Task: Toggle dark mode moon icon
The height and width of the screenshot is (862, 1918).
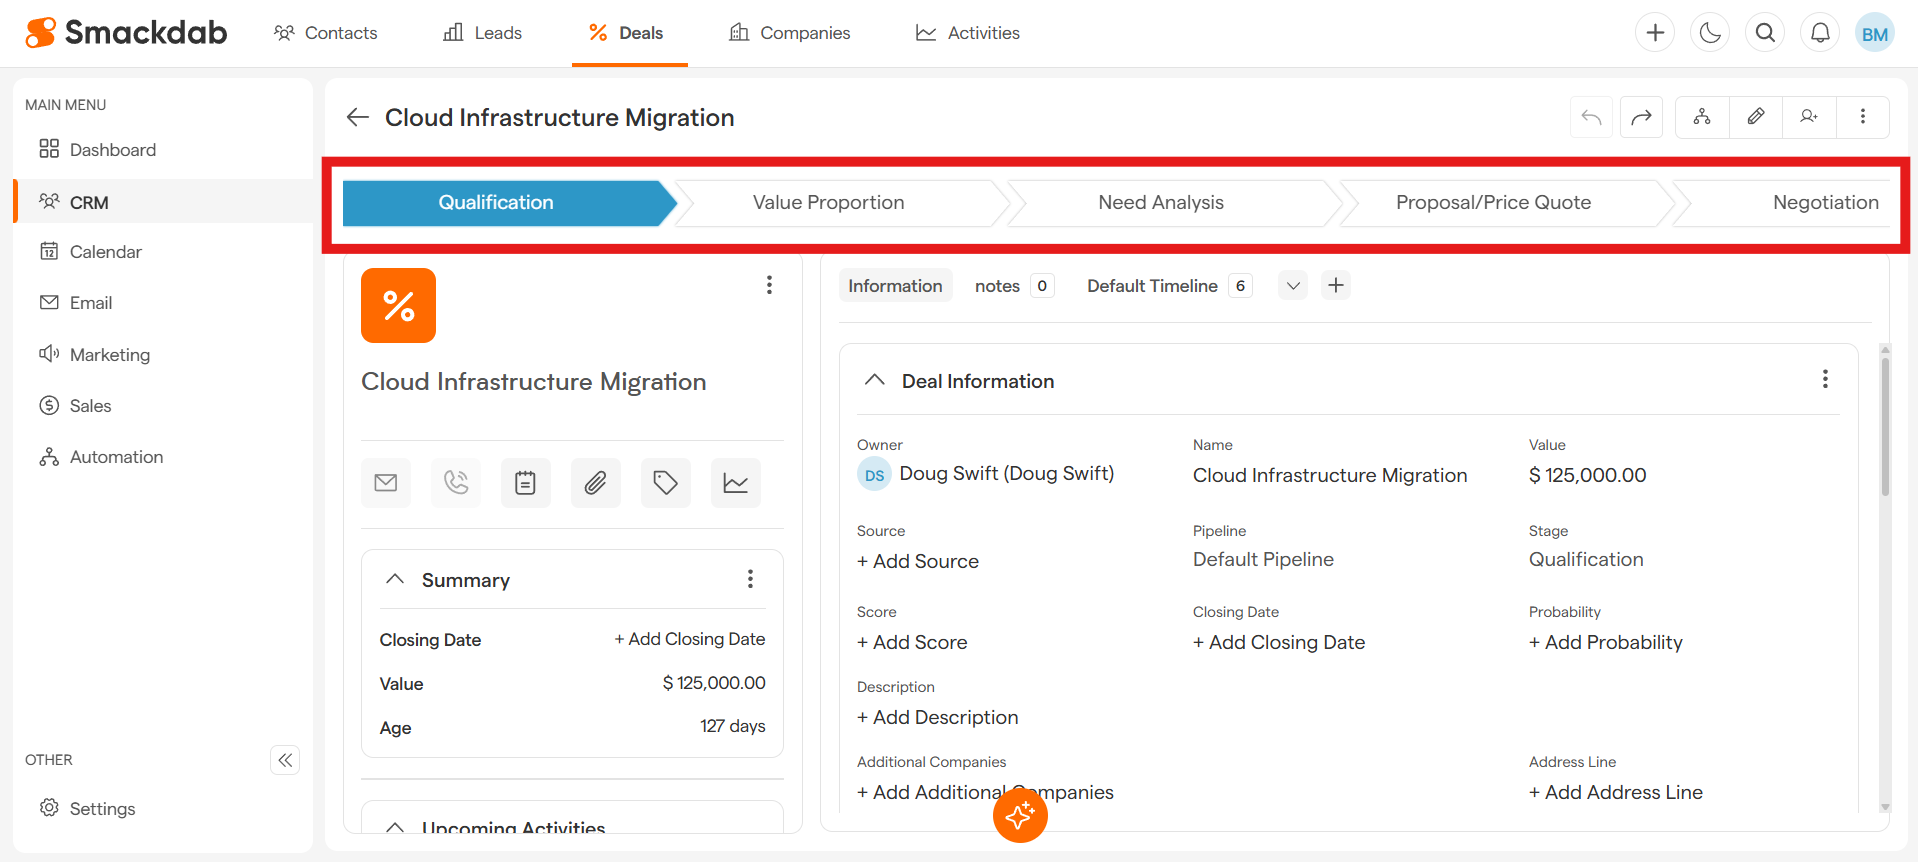Action: click(1710, 33)
